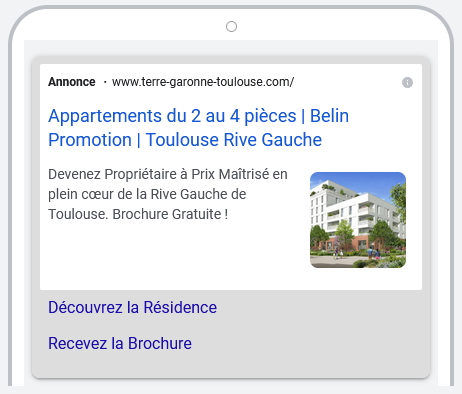Viewport: 462px width, 394px height.
Task: Tap the phone front camera circle
Action: (x=231, y=26)
